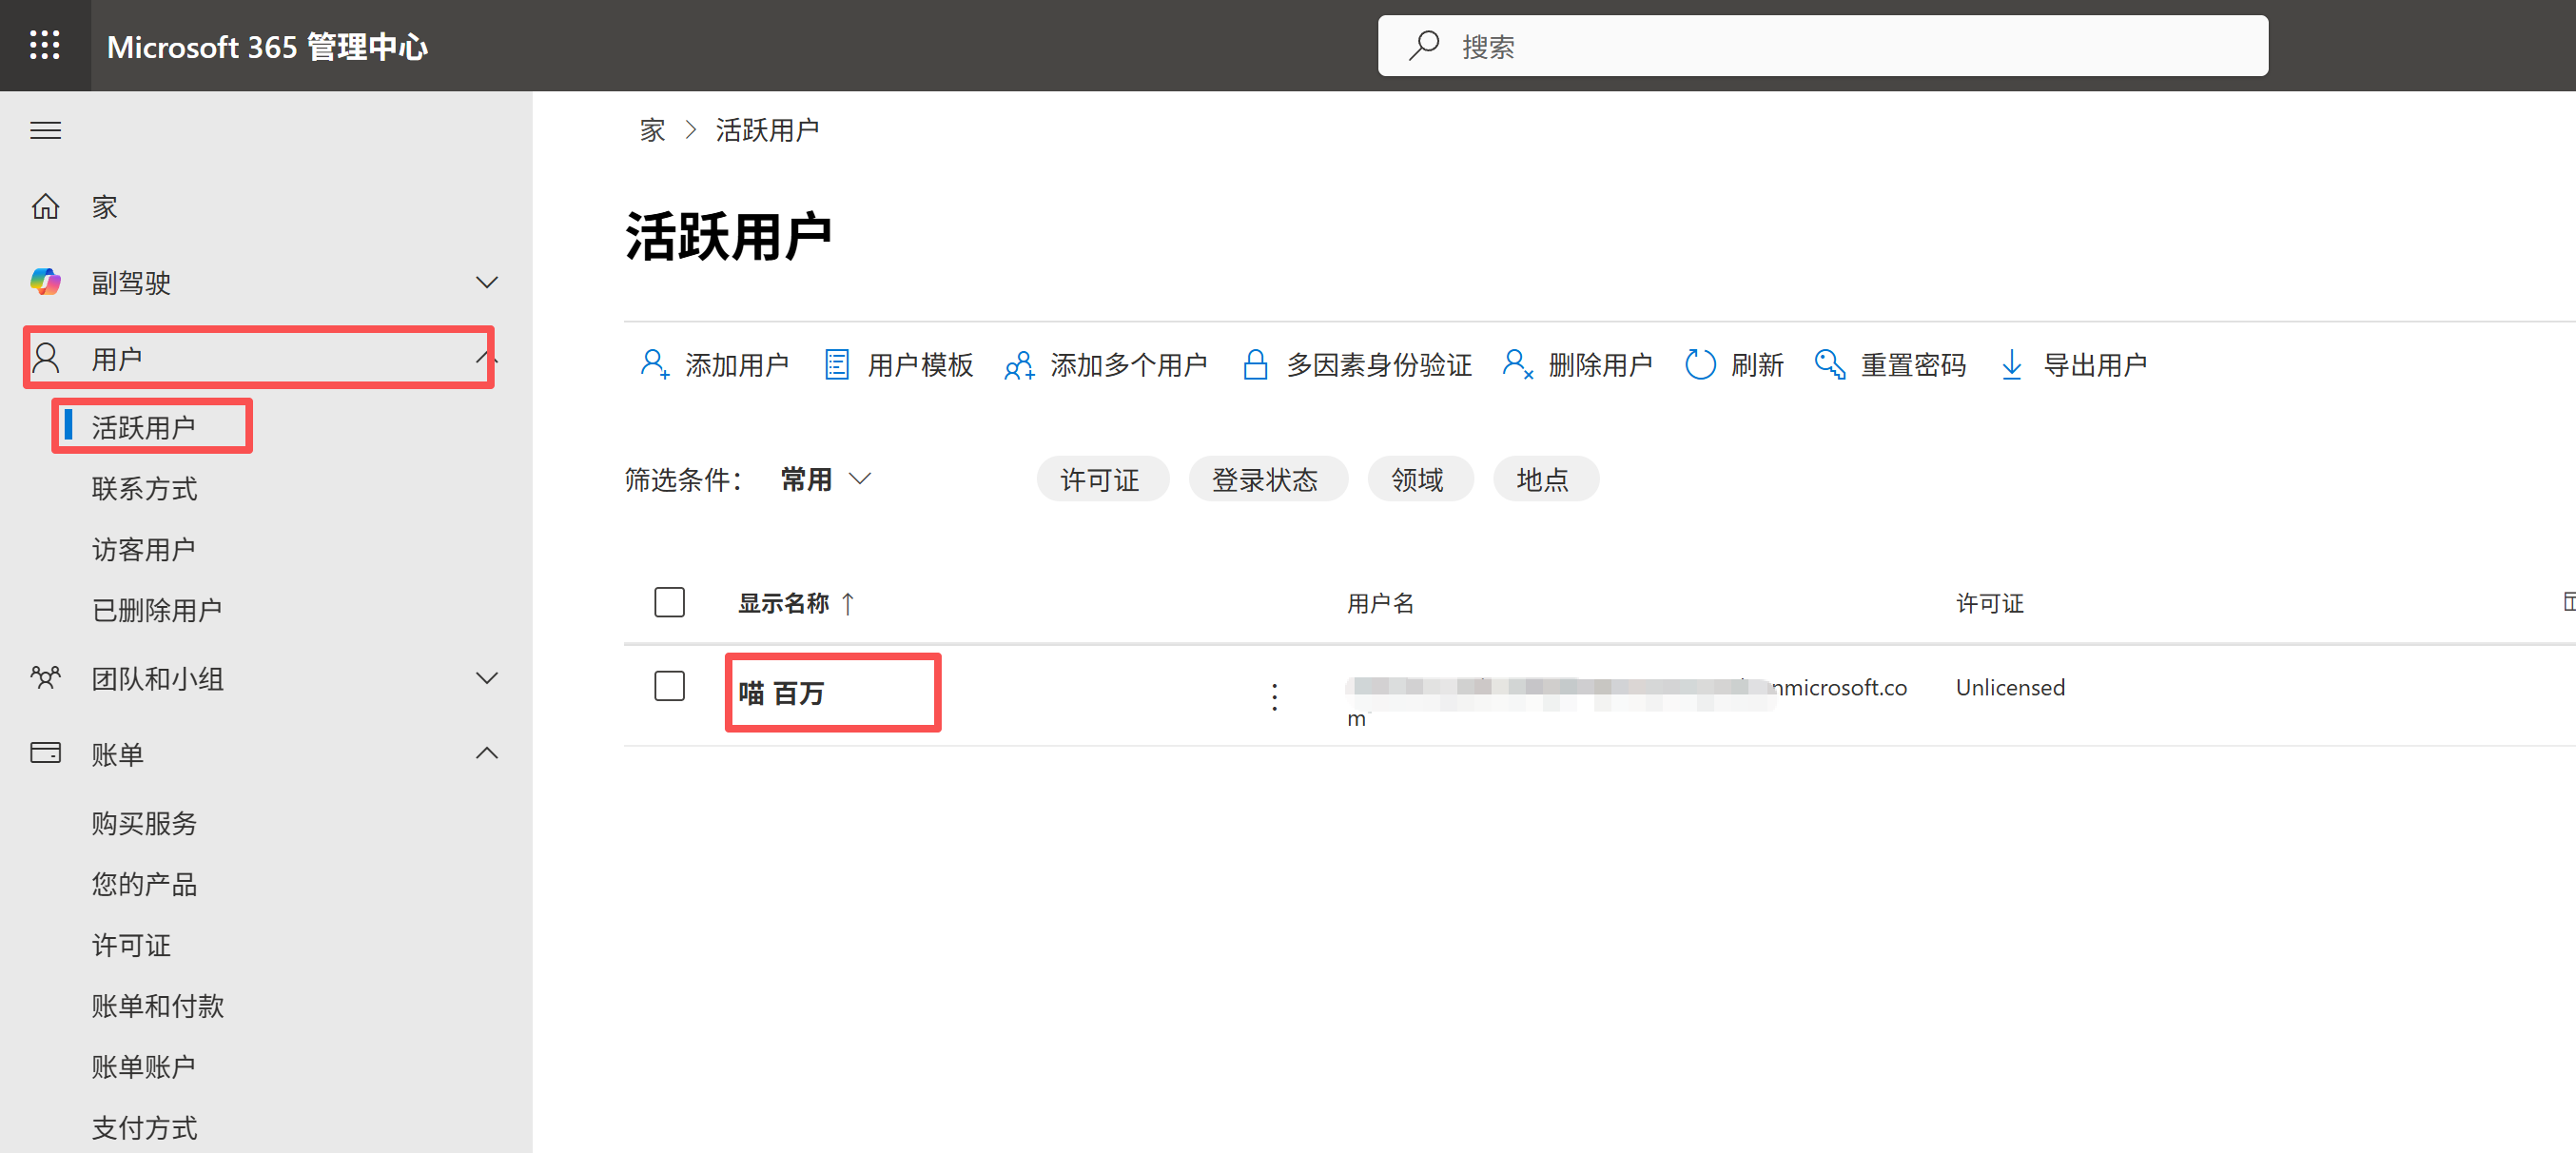2576x1153 pixels.
Task: Collapse navigation with hamburger menu icon
Action: pos(45,130)
